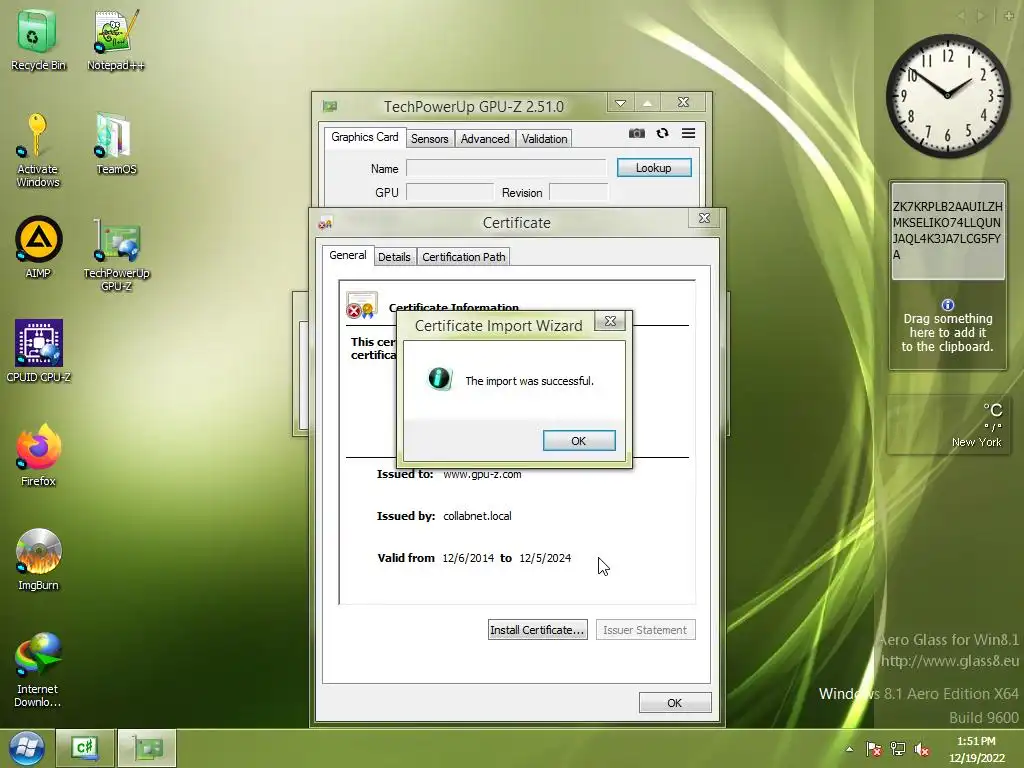The image size is (1024, 768).
Task: Select the Internet Download Manager desktop icon
Action: click(38, 670)
